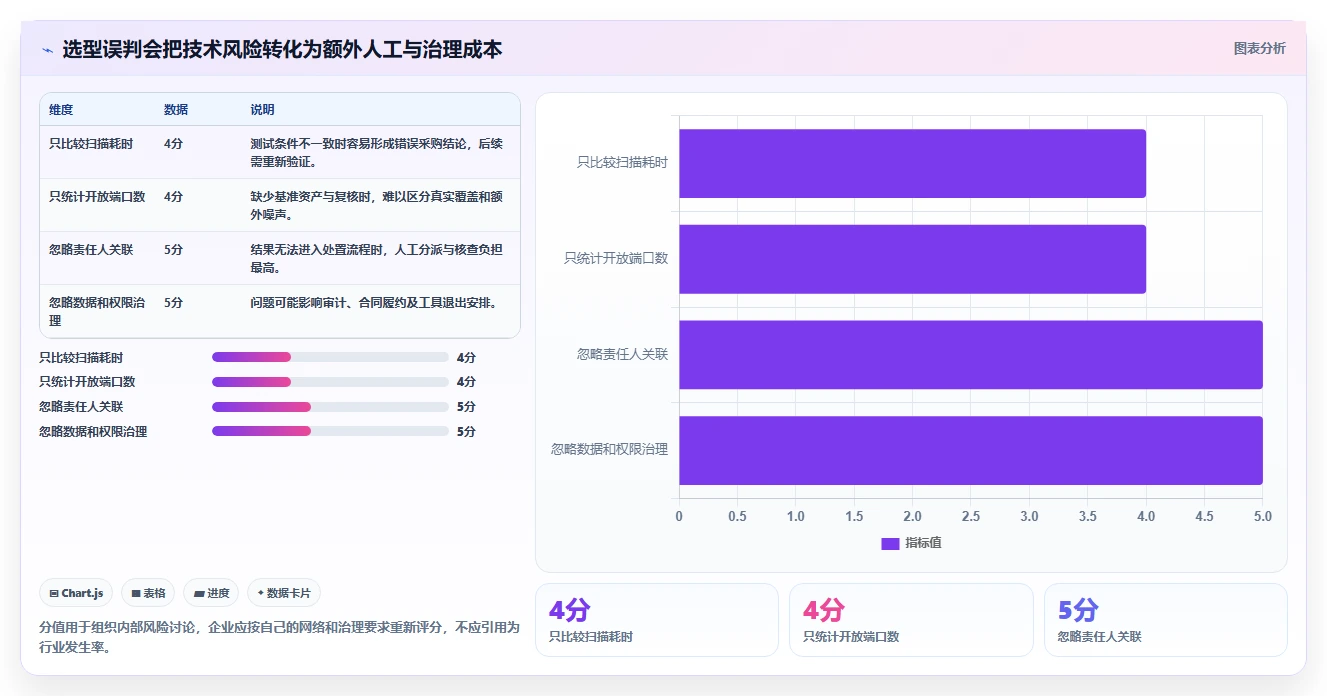The image size is (1327, 696).
Task: Click the 忽略责任人关联 table row label
Action: (91, 250)
